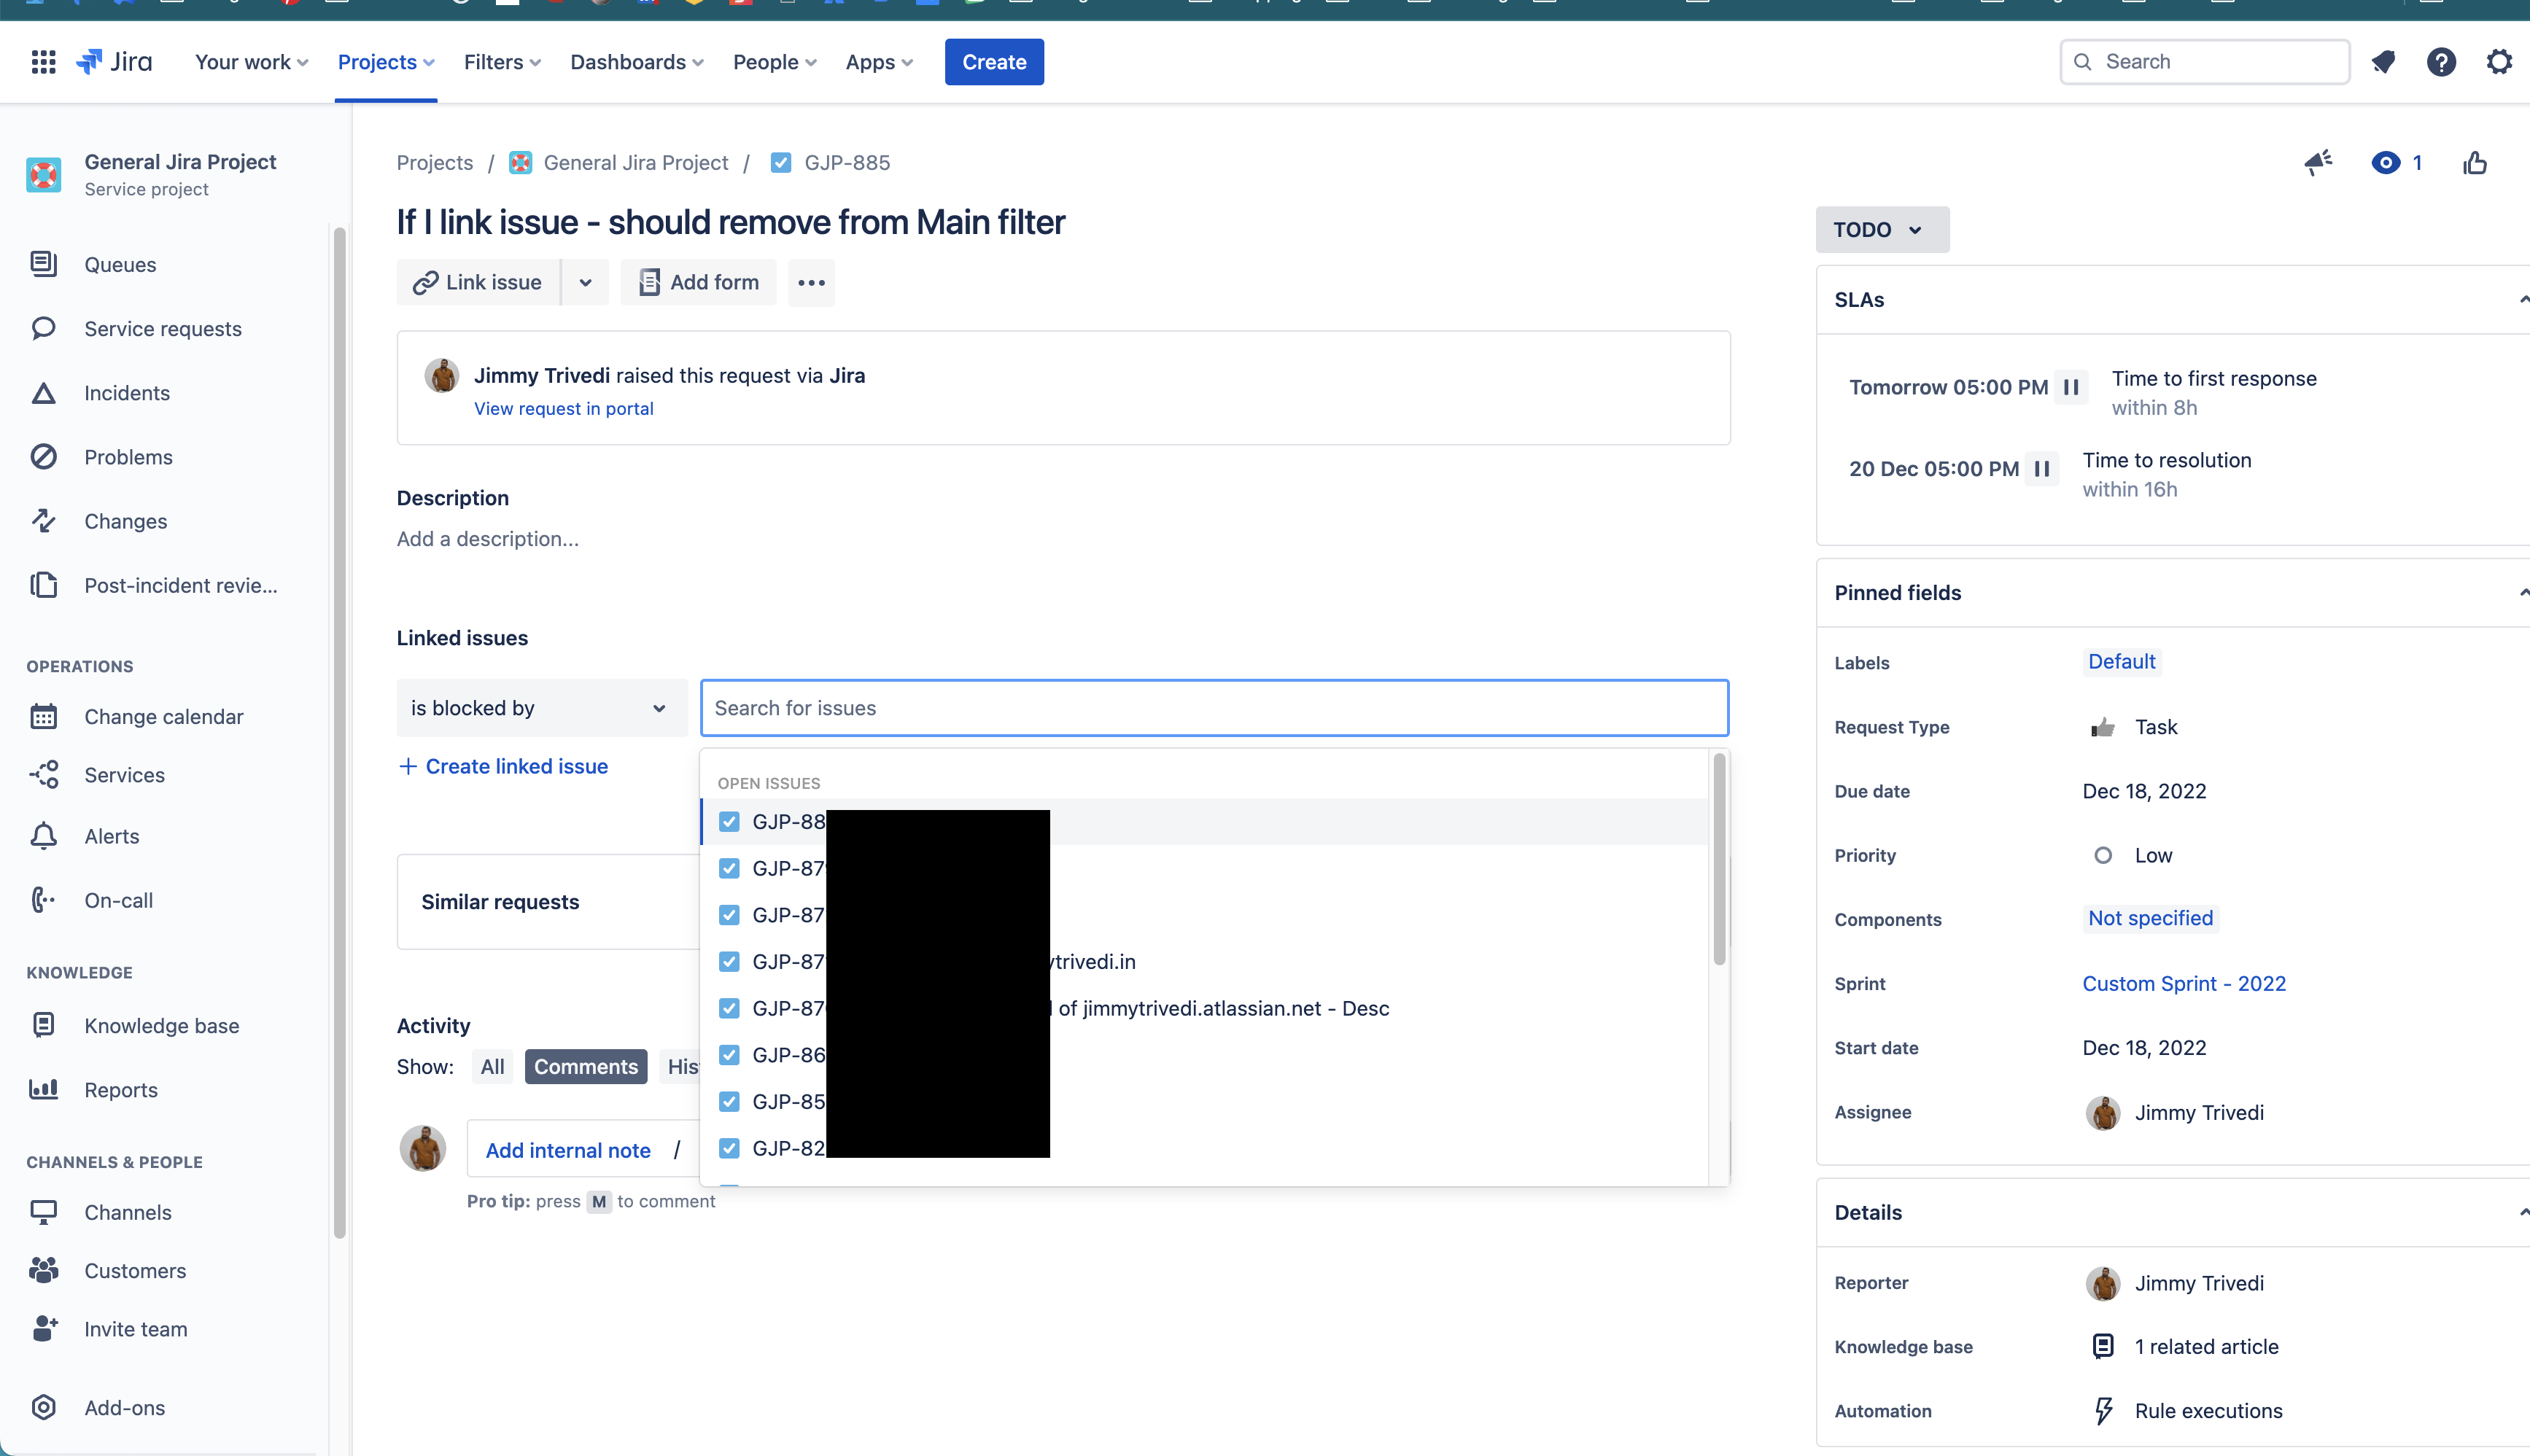
Task: Click the blue Create button
Action: (994, 62)
